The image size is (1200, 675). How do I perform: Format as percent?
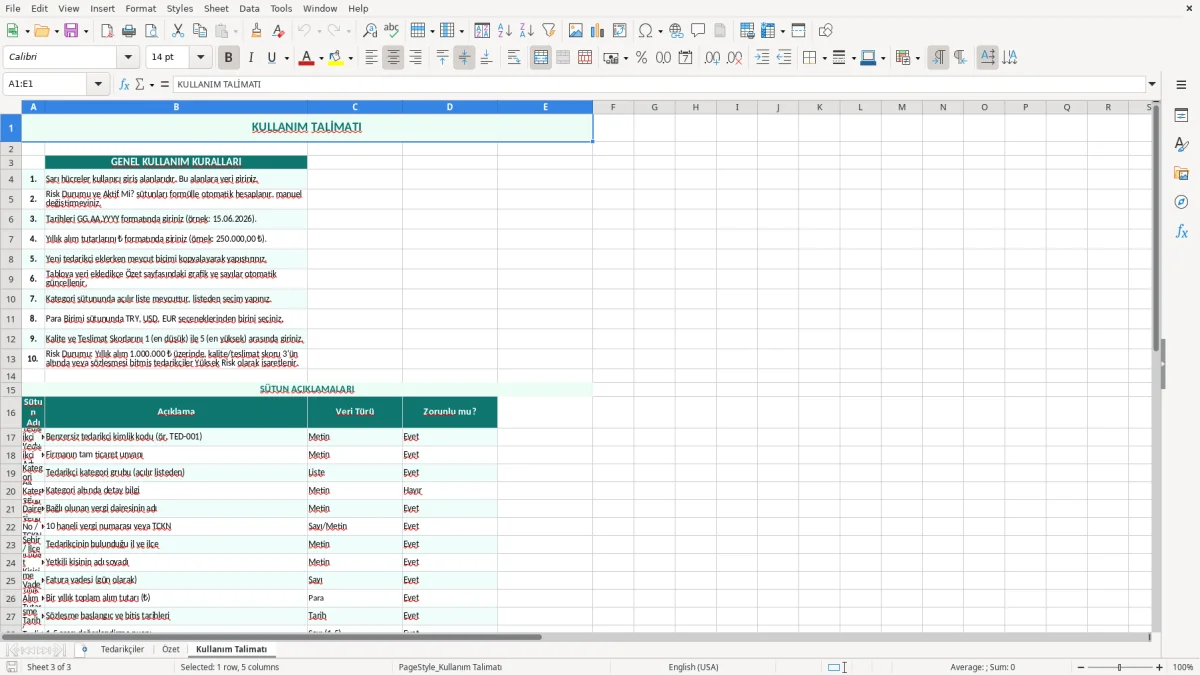tap(641, 58)
